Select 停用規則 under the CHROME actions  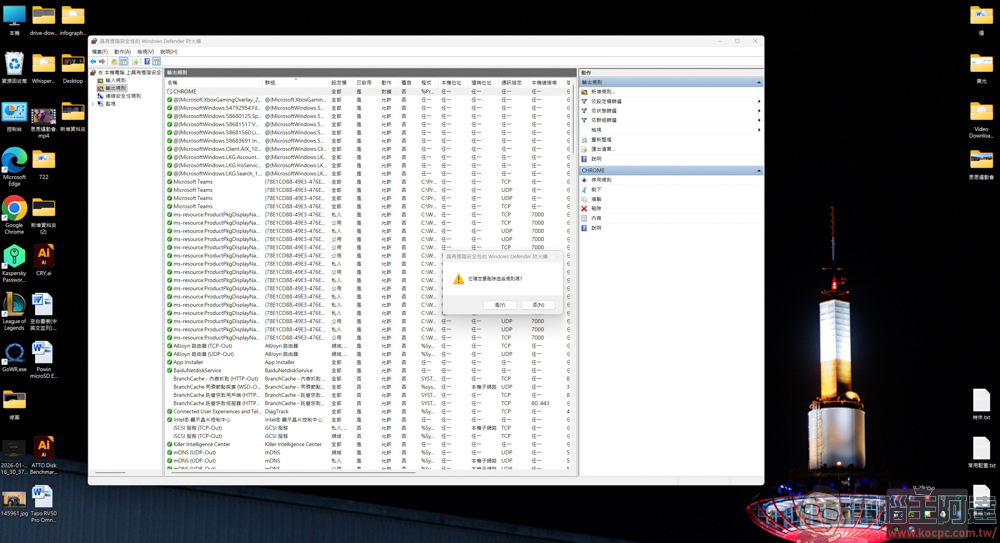pyautogui.click(x=601, y=180)
